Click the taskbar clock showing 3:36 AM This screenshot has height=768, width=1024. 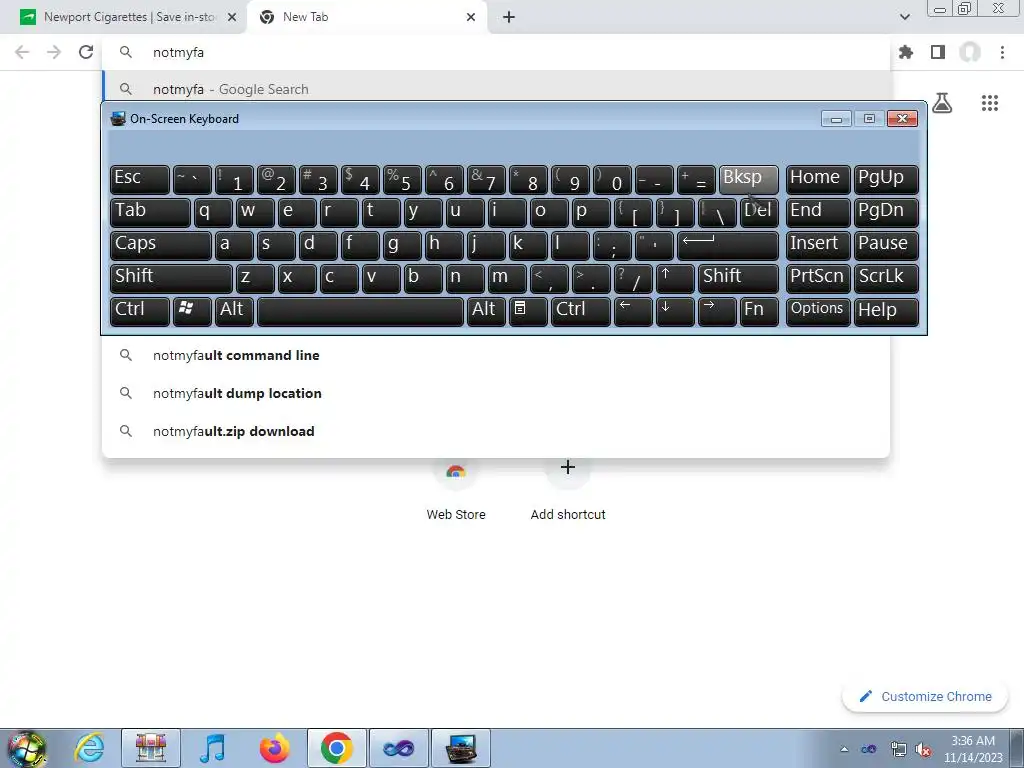[x=973, y=749]
